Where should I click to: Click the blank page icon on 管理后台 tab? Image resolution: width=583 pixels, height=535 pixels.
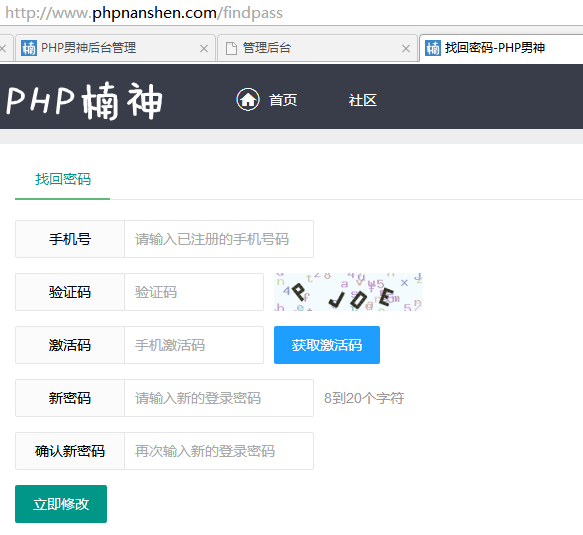[231, 48]
